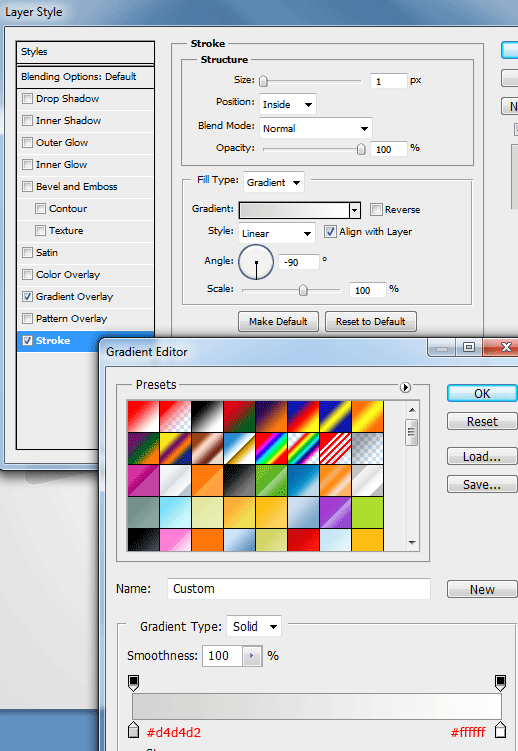Click New to save gradient preset
The image size is (518, 751).
482,589
